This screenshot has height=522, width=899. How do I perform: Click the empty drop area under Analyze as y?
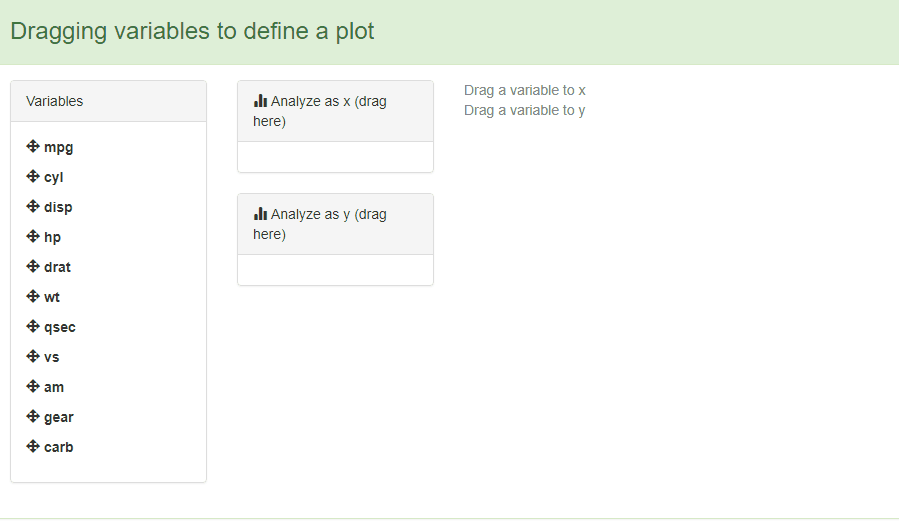click(335, 270)
